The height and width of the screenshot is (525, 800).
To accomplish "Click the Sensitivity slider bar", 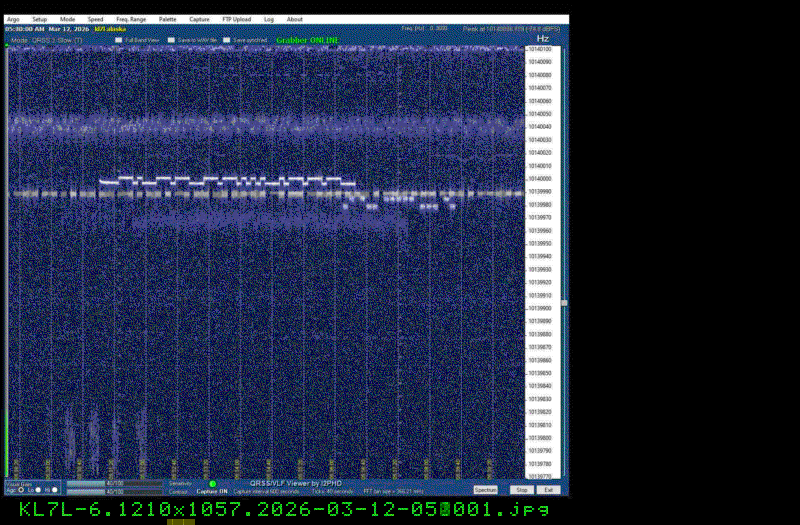I will point(114,483).
